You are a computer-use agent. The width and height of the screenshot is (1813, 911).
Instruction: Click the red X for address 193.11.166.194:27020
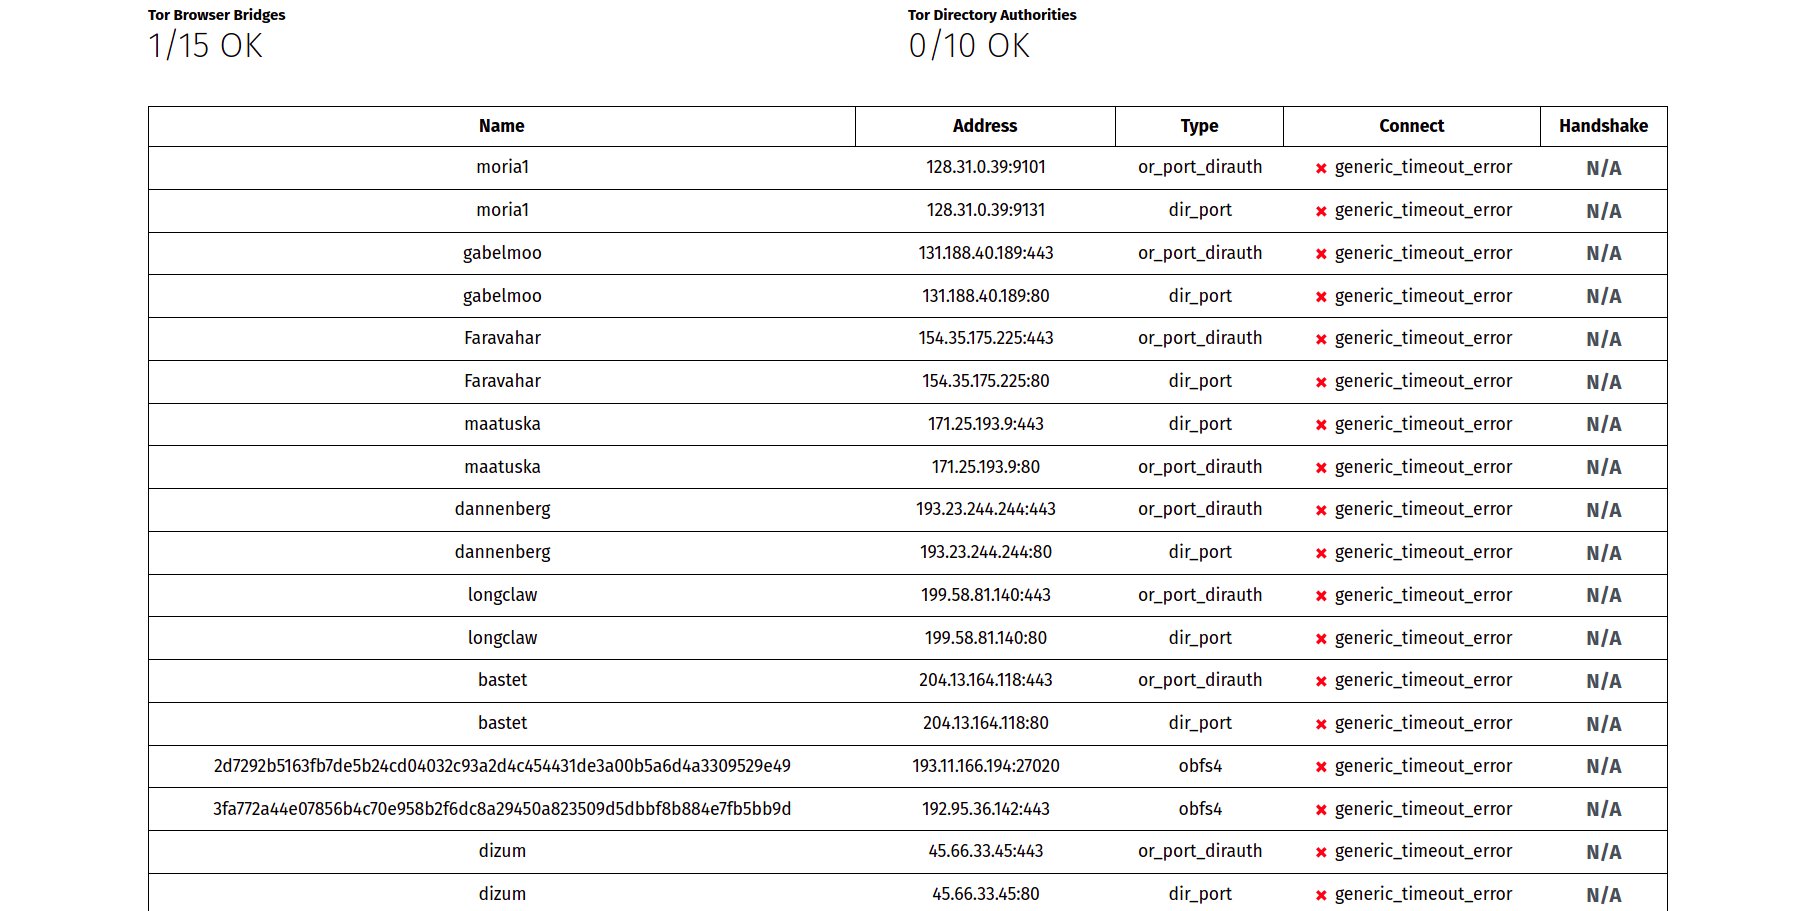[x=1321, y=767]
